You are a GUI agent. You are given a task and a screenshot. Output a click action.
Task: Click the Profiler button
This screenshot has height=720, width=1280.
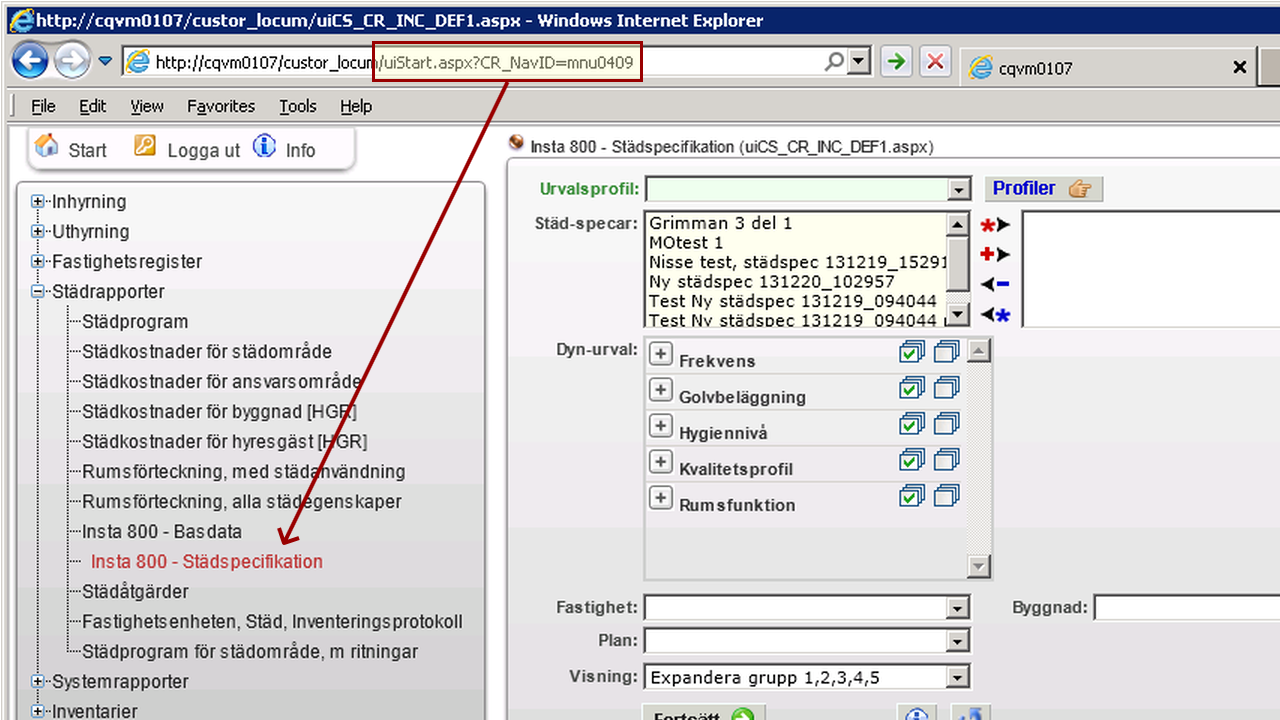click(1043, 188)
